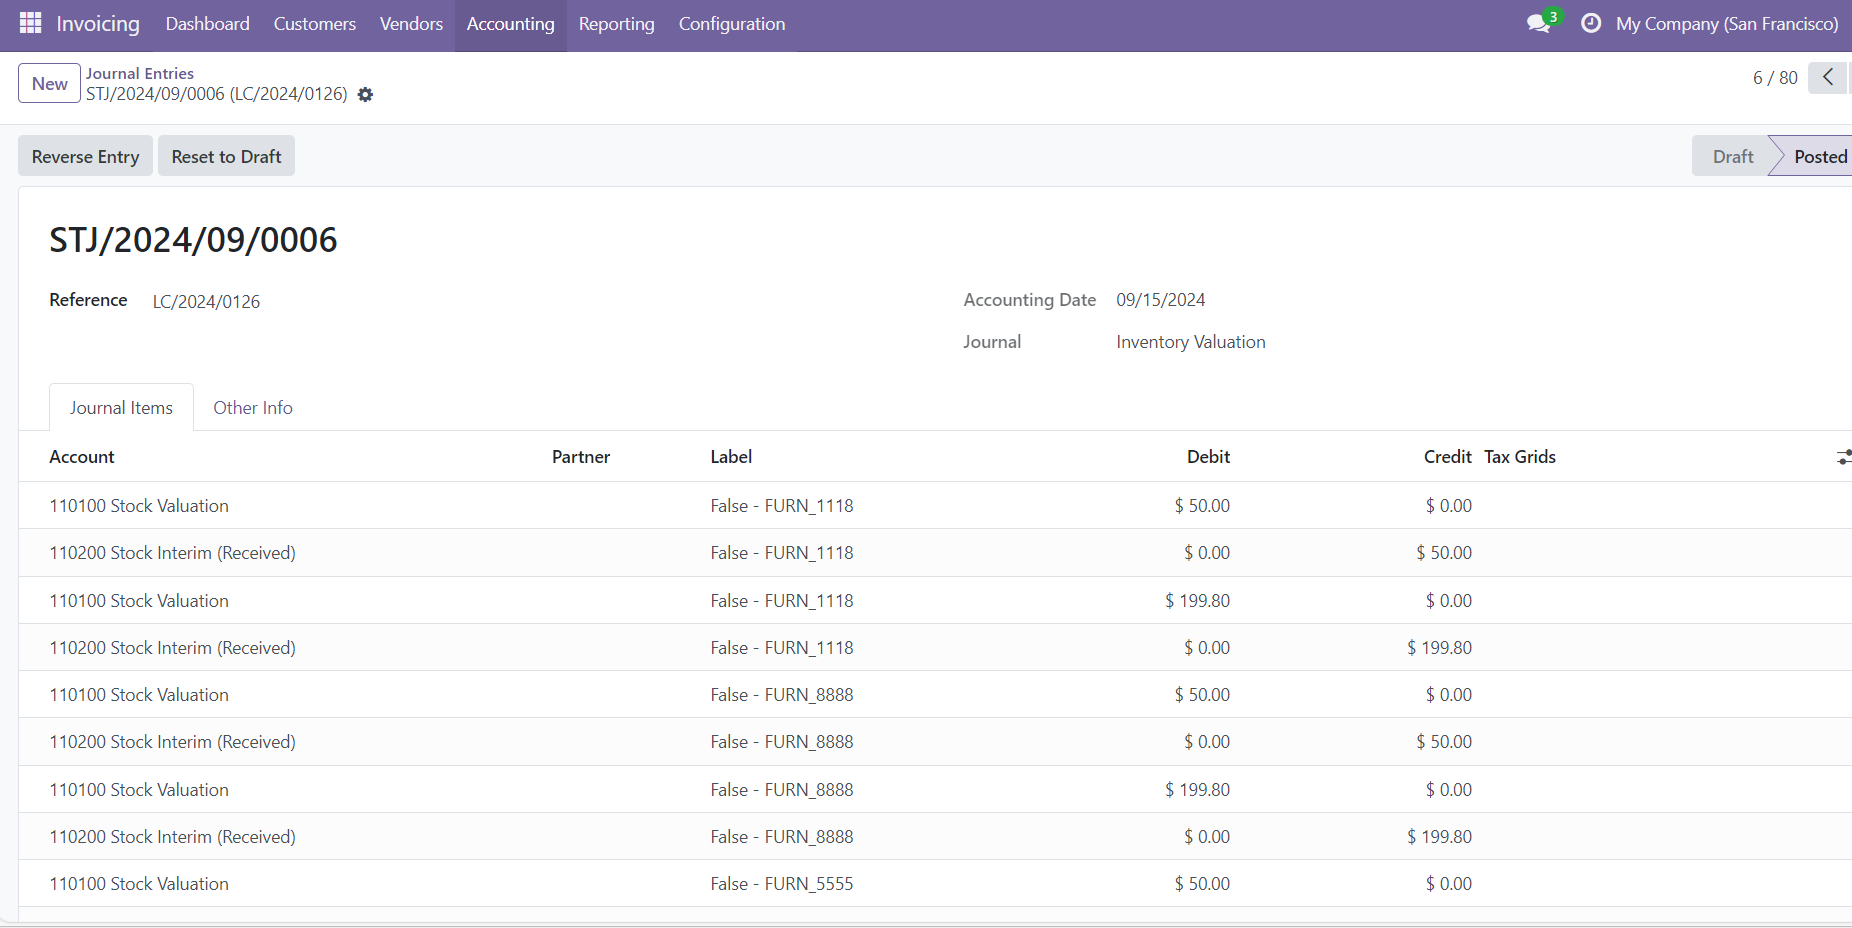Expand the Reporting menu

[616, 24]
